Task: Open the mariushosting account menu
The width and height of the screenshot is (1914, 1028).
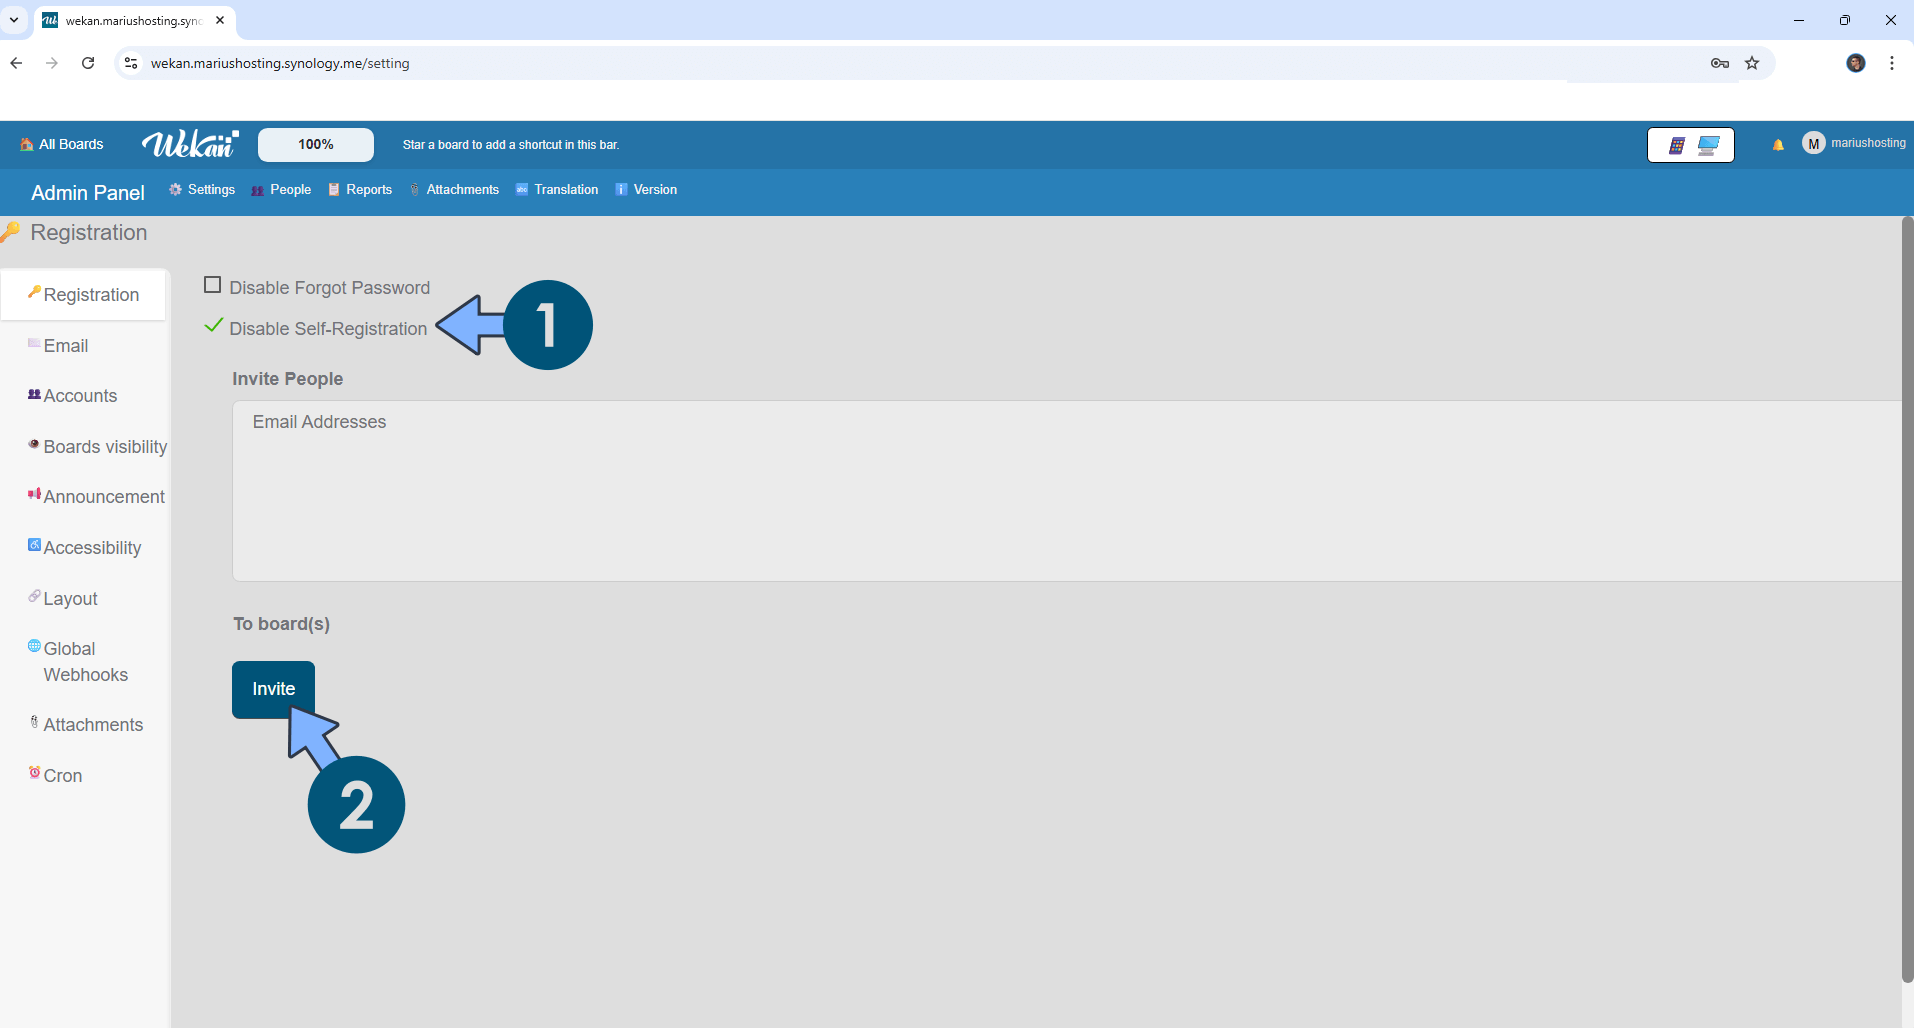Action: tap(1855, 143)
